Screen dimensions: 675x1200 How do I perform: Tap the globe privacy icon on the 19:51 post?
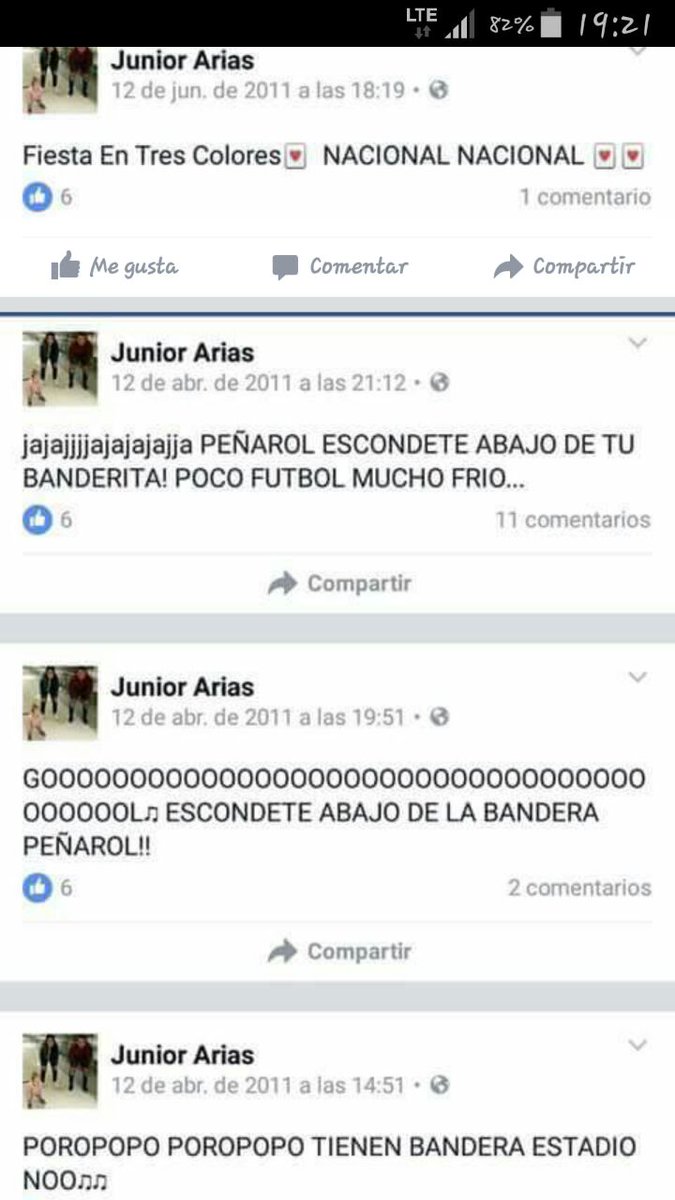tap(439, 717)
